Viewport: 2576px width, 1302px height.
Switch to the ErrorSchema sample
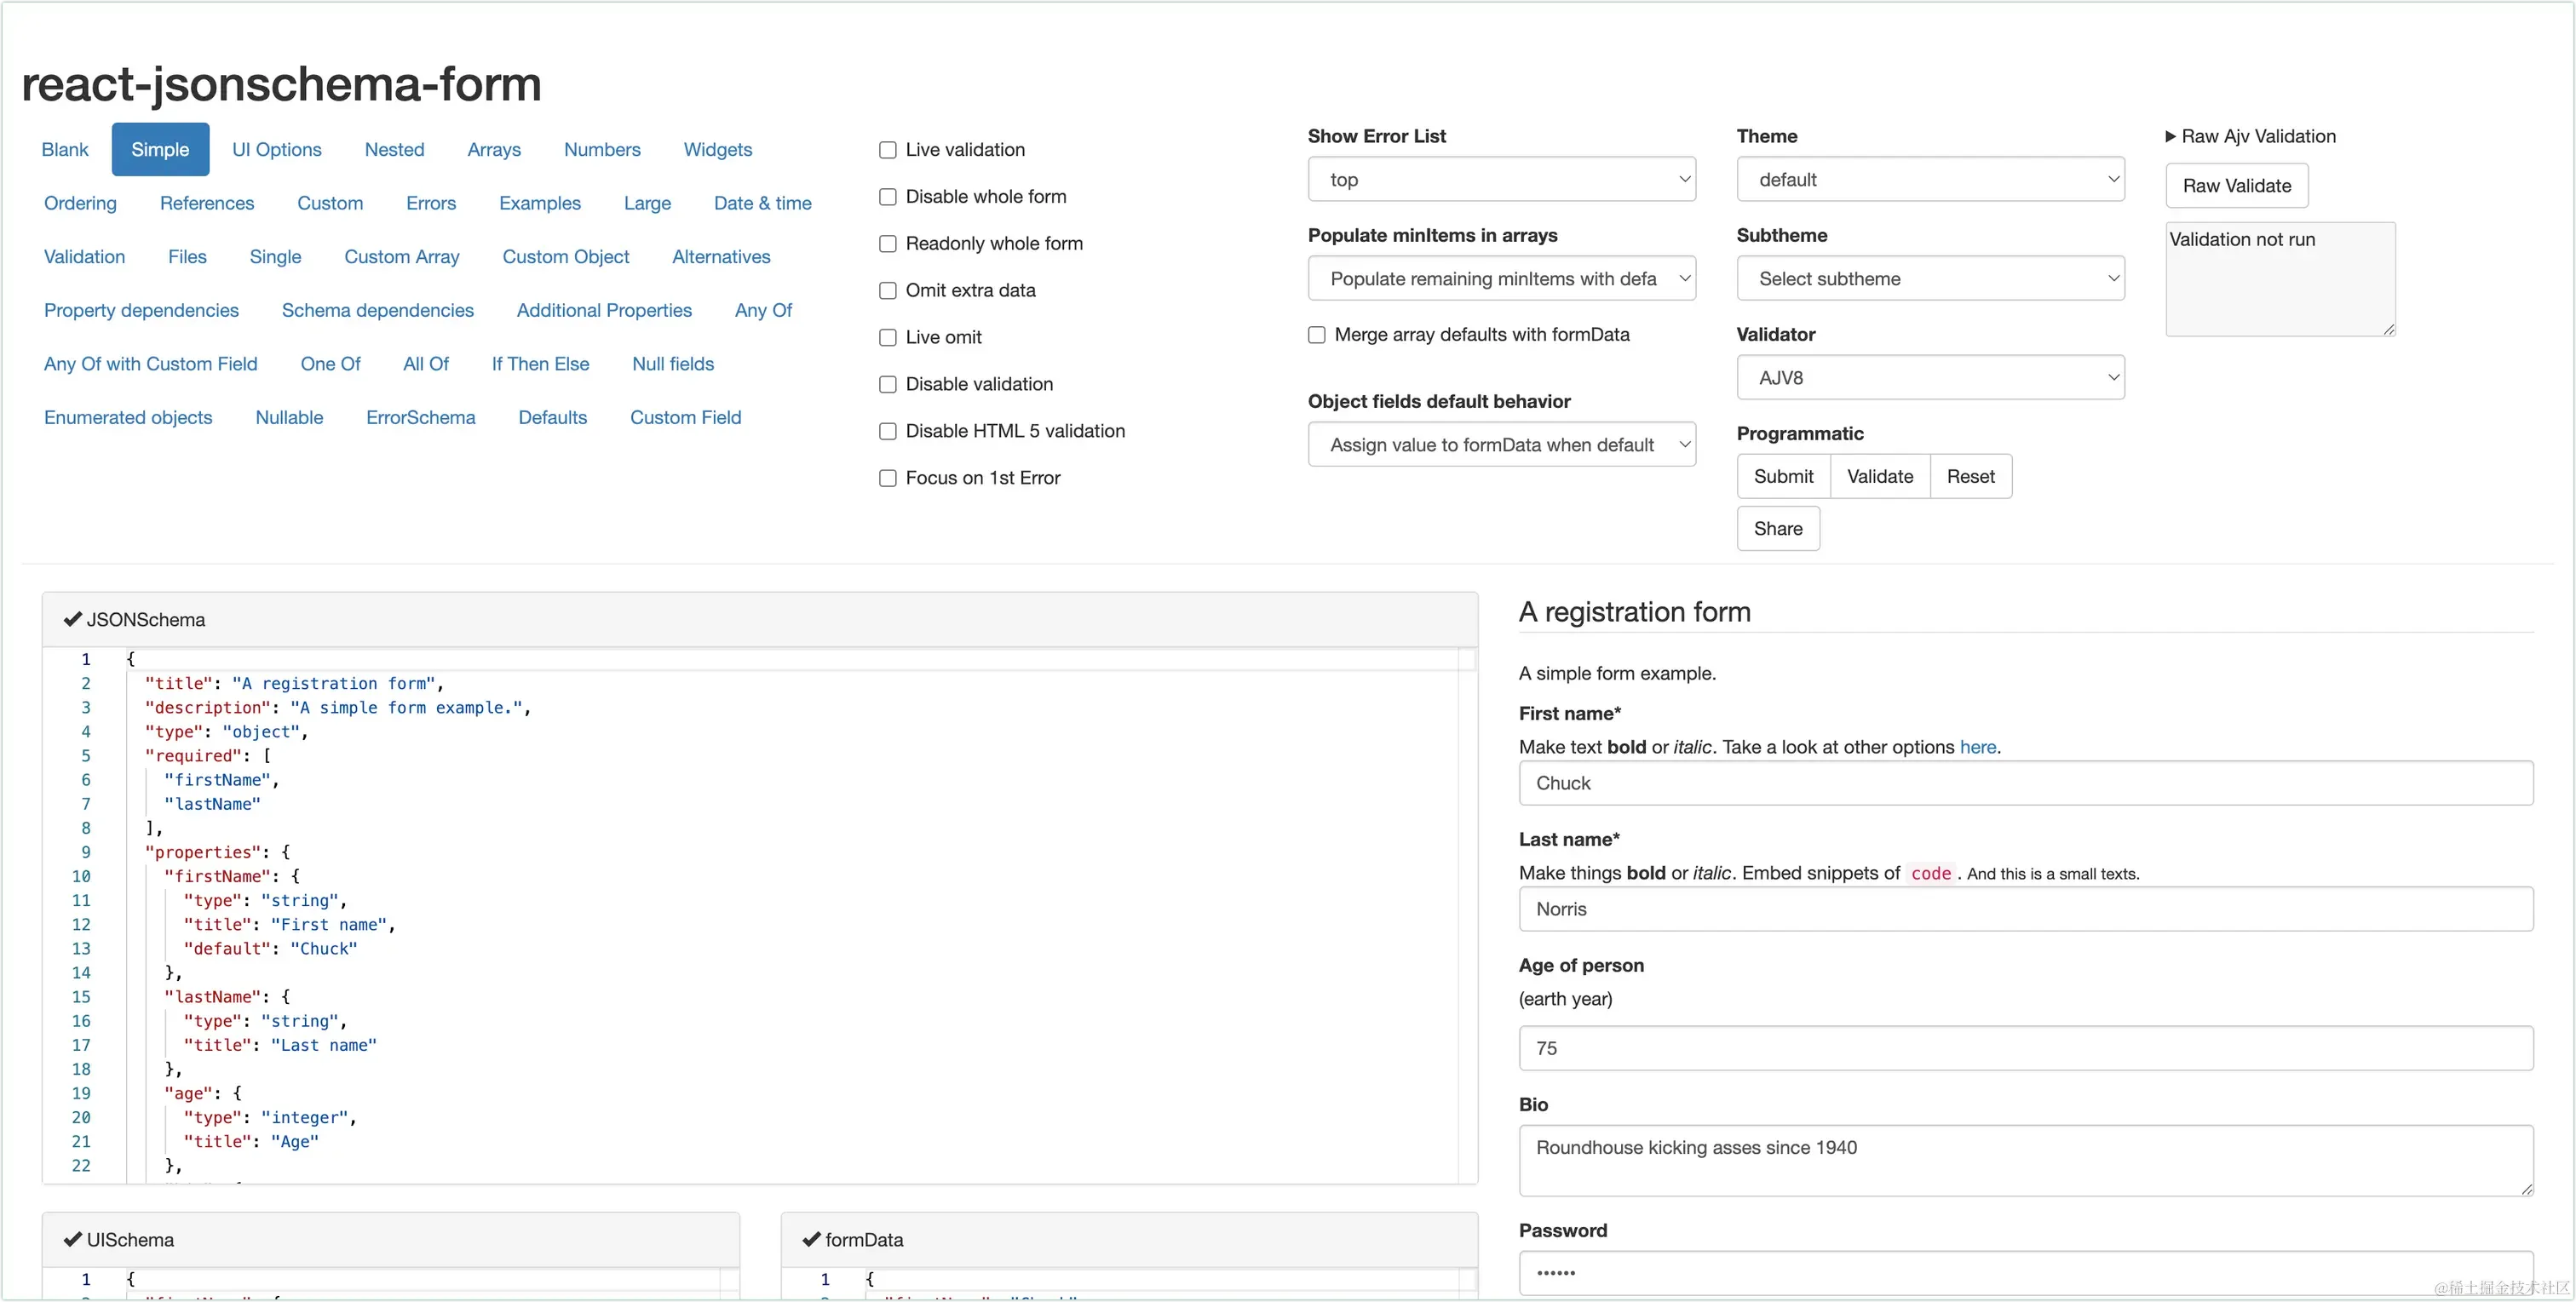coord(421,417)
